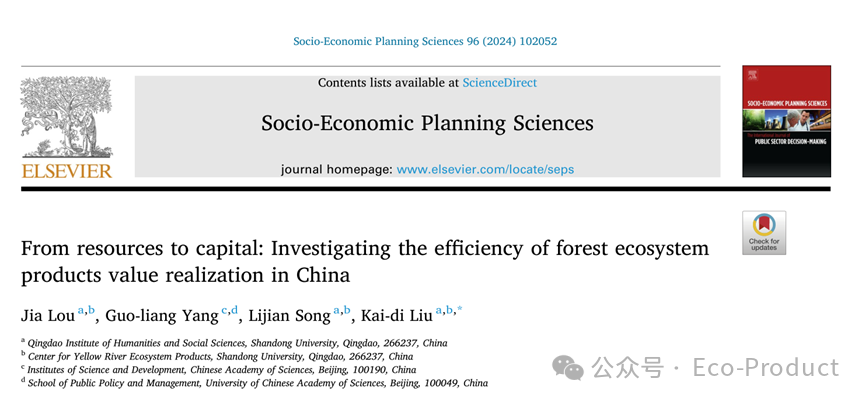865x402 pixels.
Task: Click superscript 'd' after Guo-liang Yang
Action: 234,310
